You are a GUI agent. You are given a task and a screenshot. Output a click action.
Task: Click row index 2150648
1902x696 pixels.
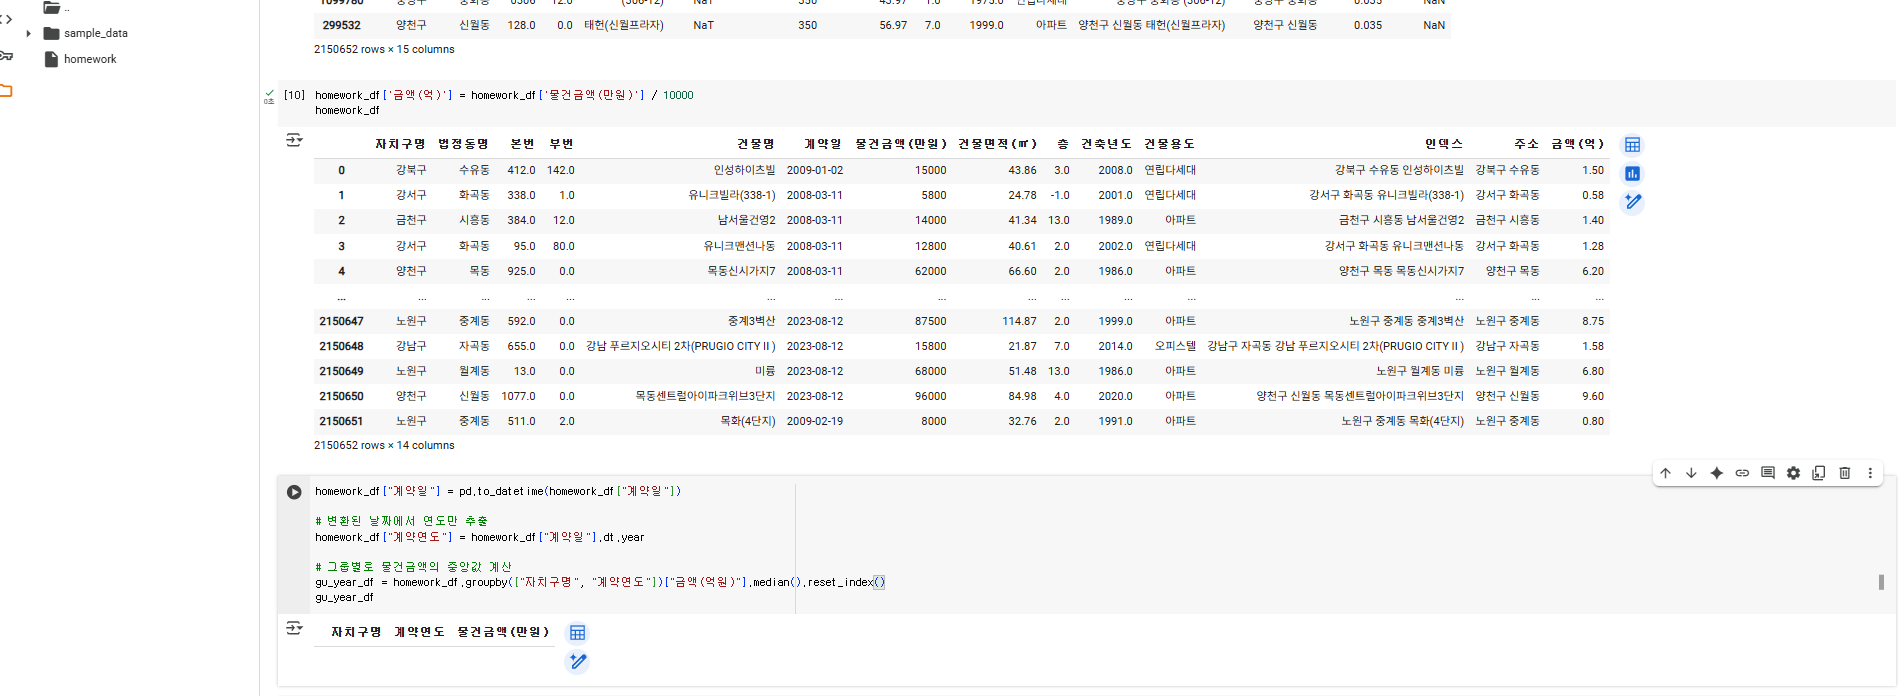click(341, 346)
